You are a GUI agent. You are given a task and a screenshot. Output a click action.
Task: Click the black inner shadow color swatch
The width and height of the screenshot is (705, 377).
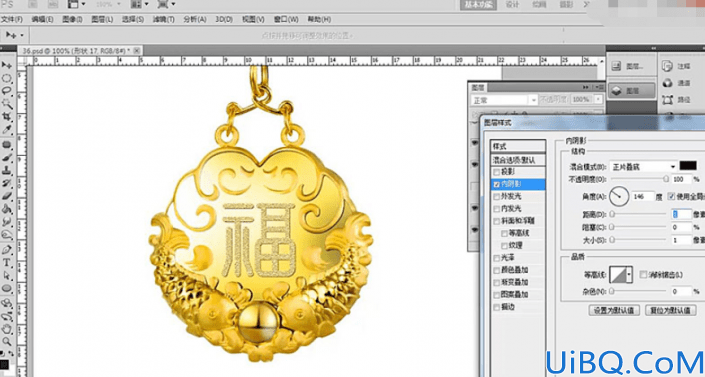688,166
